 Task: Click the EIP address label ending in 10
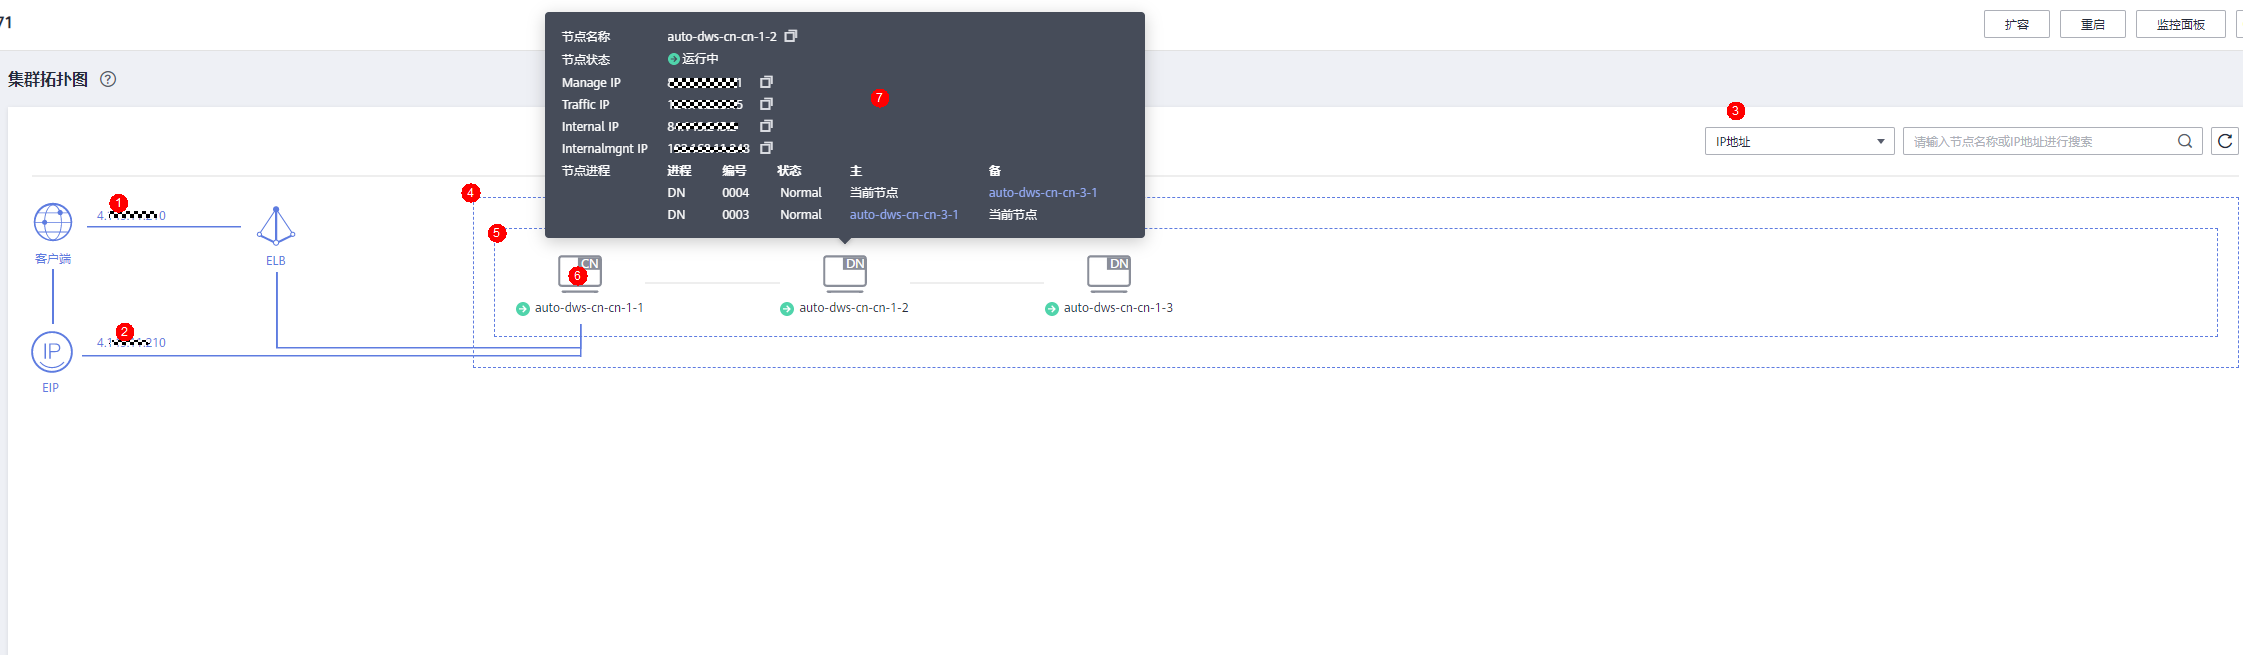point(131,342)
